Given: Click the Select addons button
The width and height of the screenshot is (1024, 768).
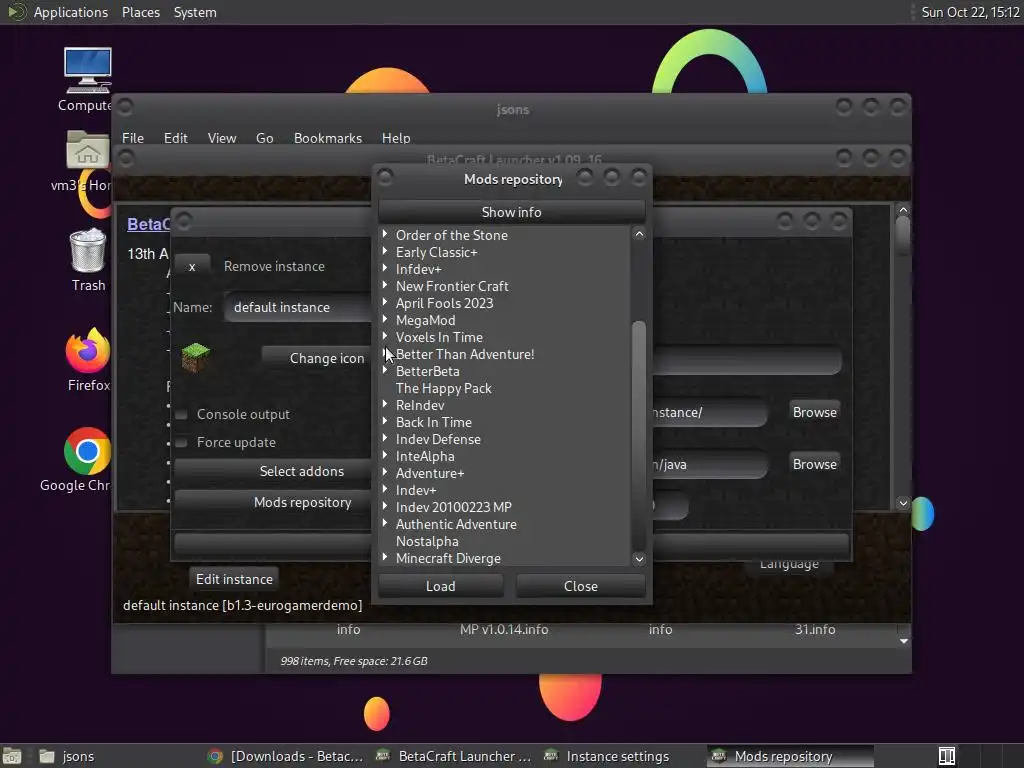Looking at the screenshot, I should (273, 471).
